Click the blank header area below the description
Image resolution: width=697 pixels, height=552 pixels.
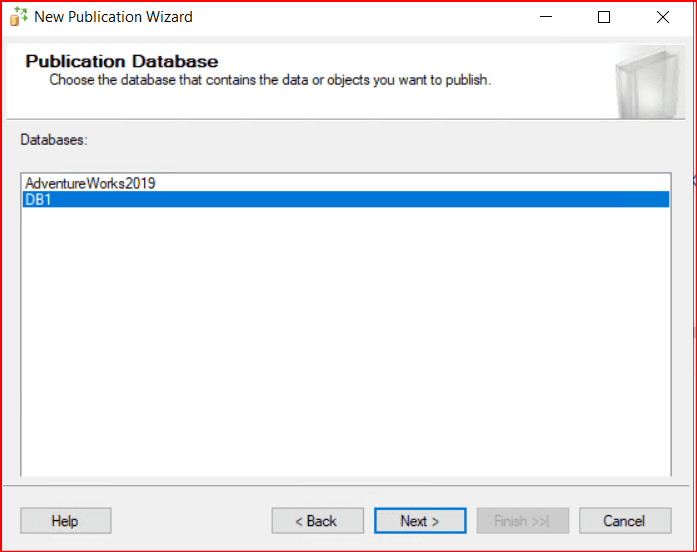300,103
